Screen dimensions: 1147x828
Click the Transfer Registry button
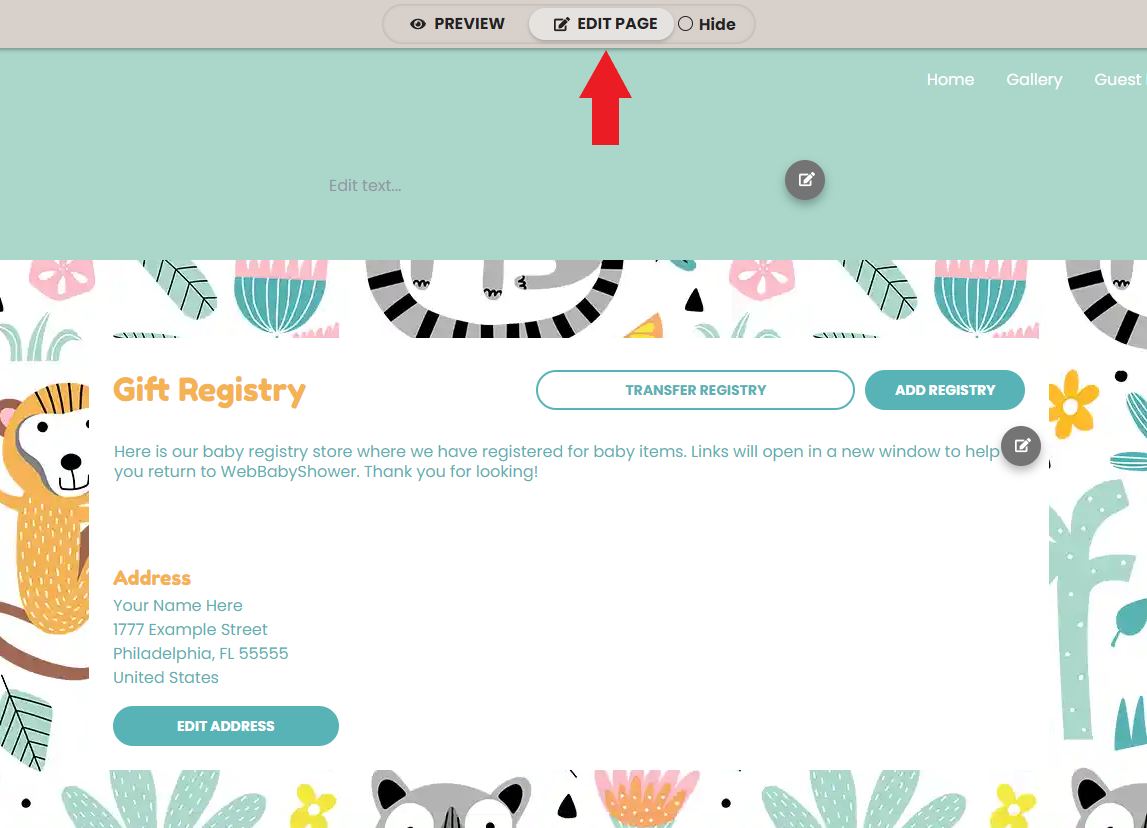point(695,390)
